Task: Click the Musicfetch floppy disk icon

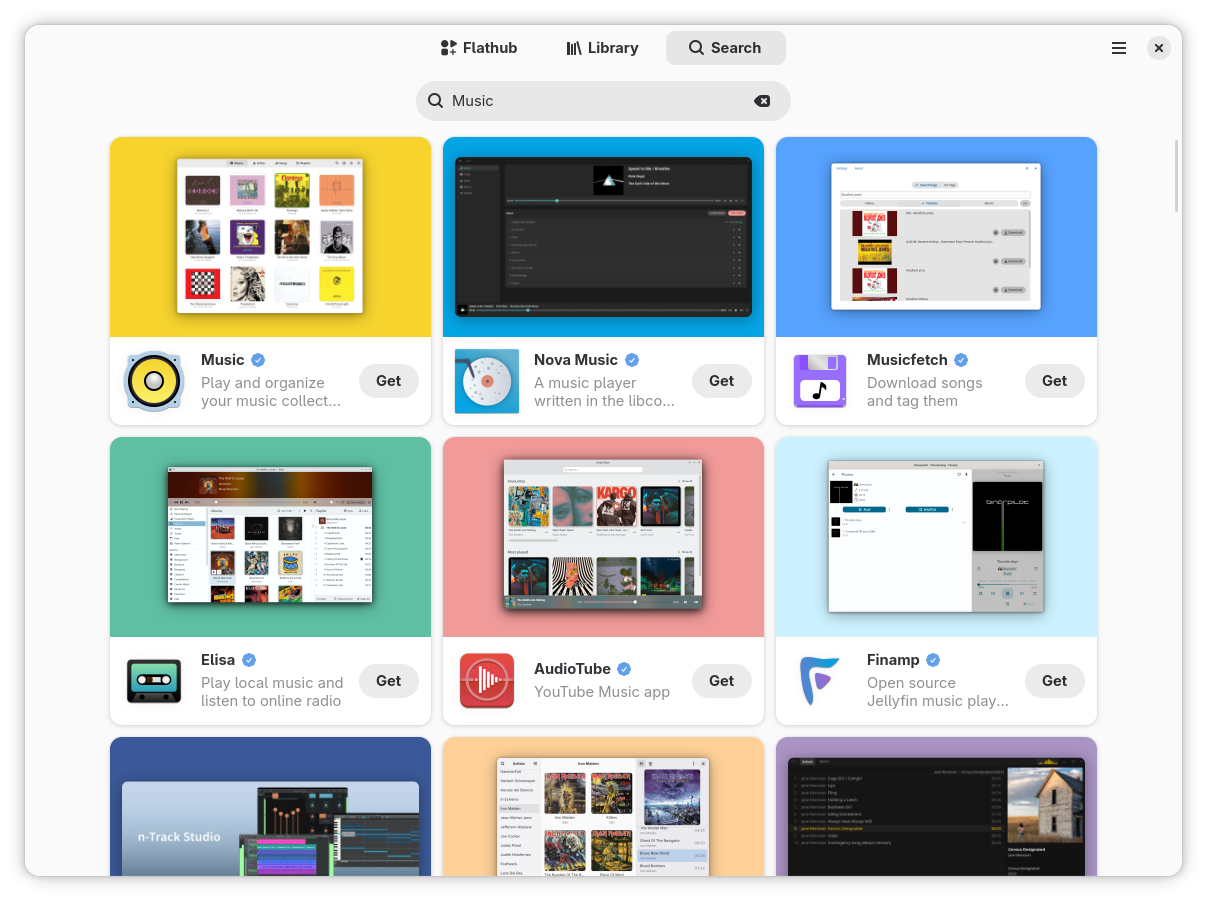Action: tap(820, 381)
